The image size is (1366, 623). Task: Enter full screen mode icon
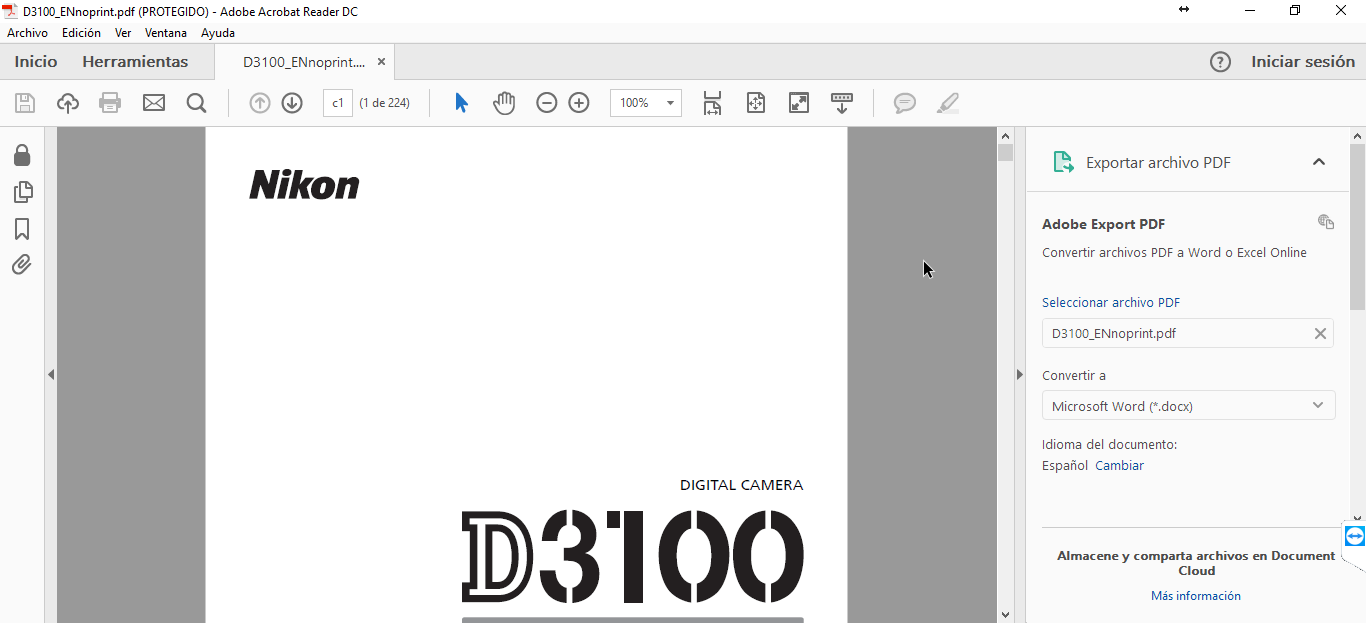coord(799,103)
